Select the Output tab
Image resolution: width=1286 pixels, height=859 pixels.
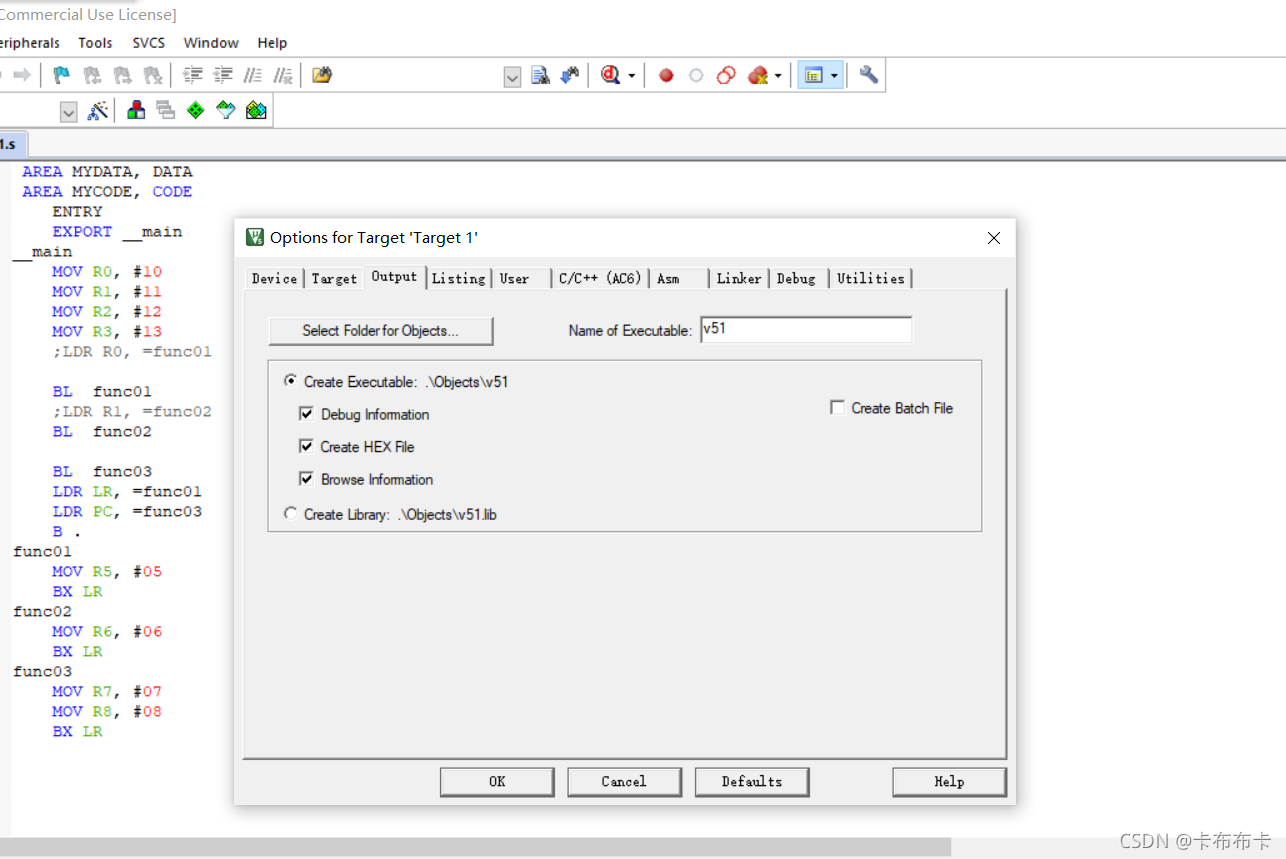pyautogui.click(x=394, y=276)
